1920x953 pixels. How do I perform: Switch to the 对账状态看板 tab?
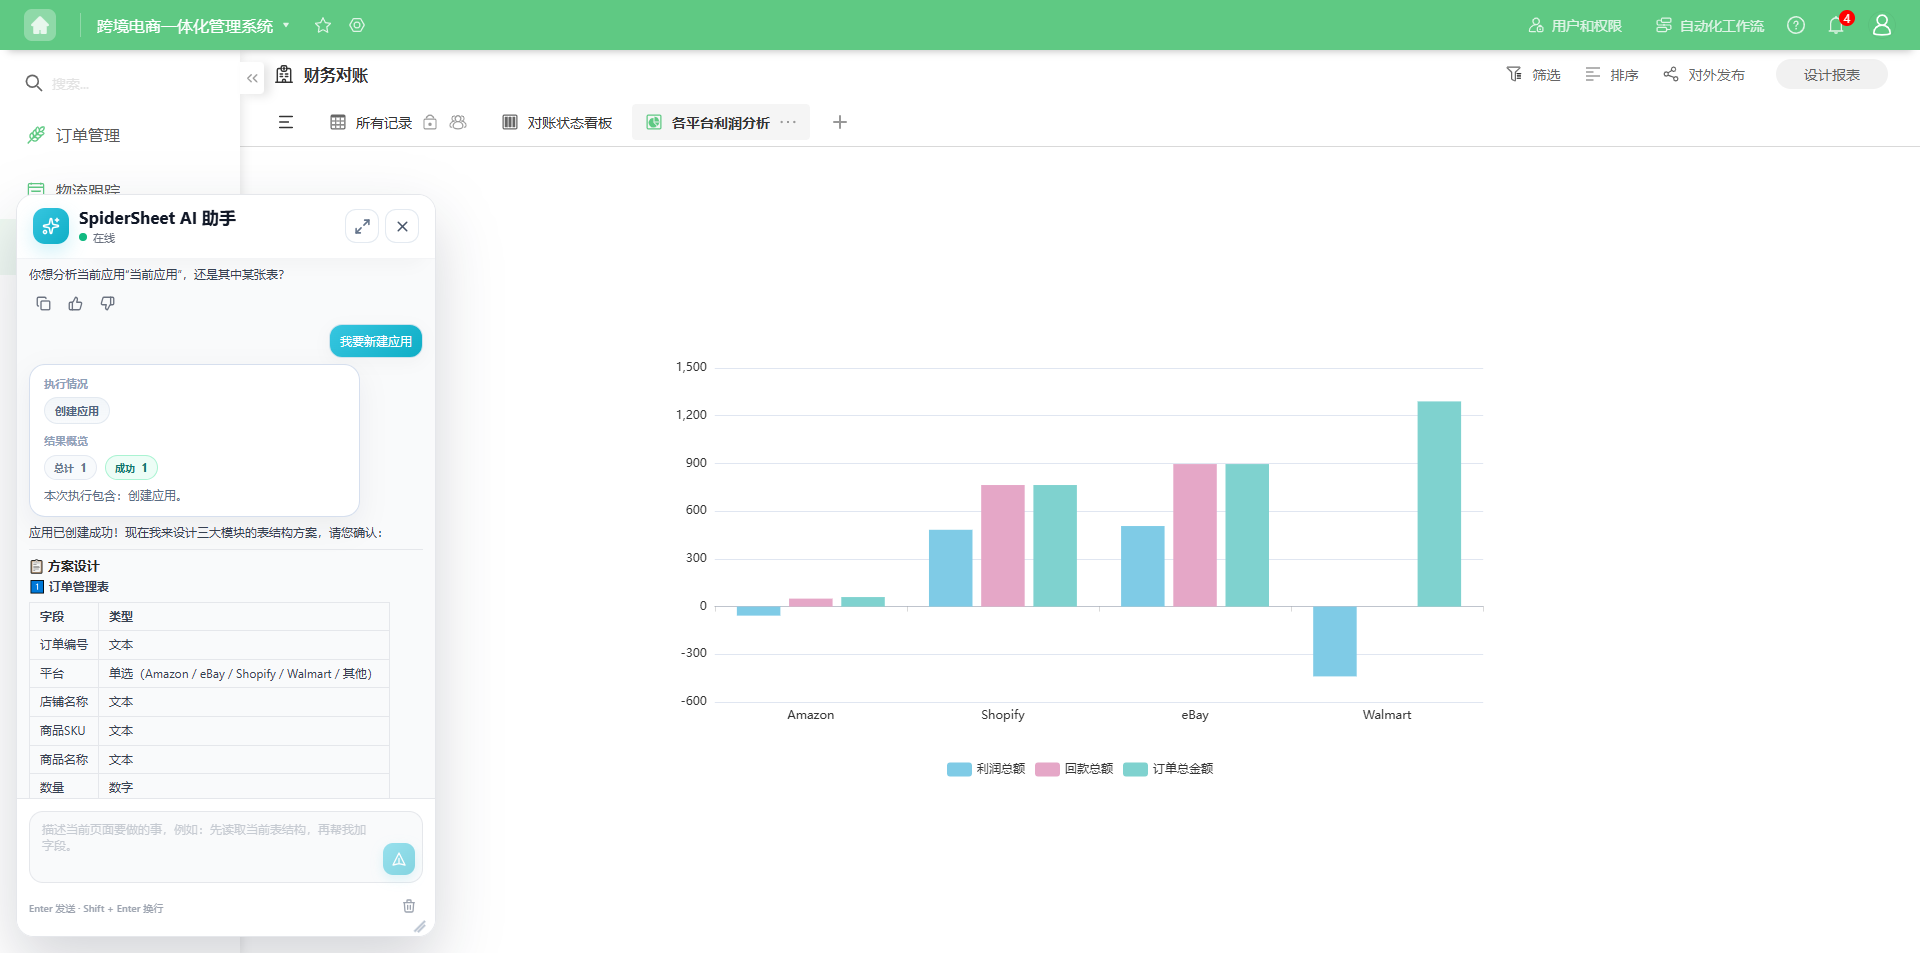tap(557, 122)
